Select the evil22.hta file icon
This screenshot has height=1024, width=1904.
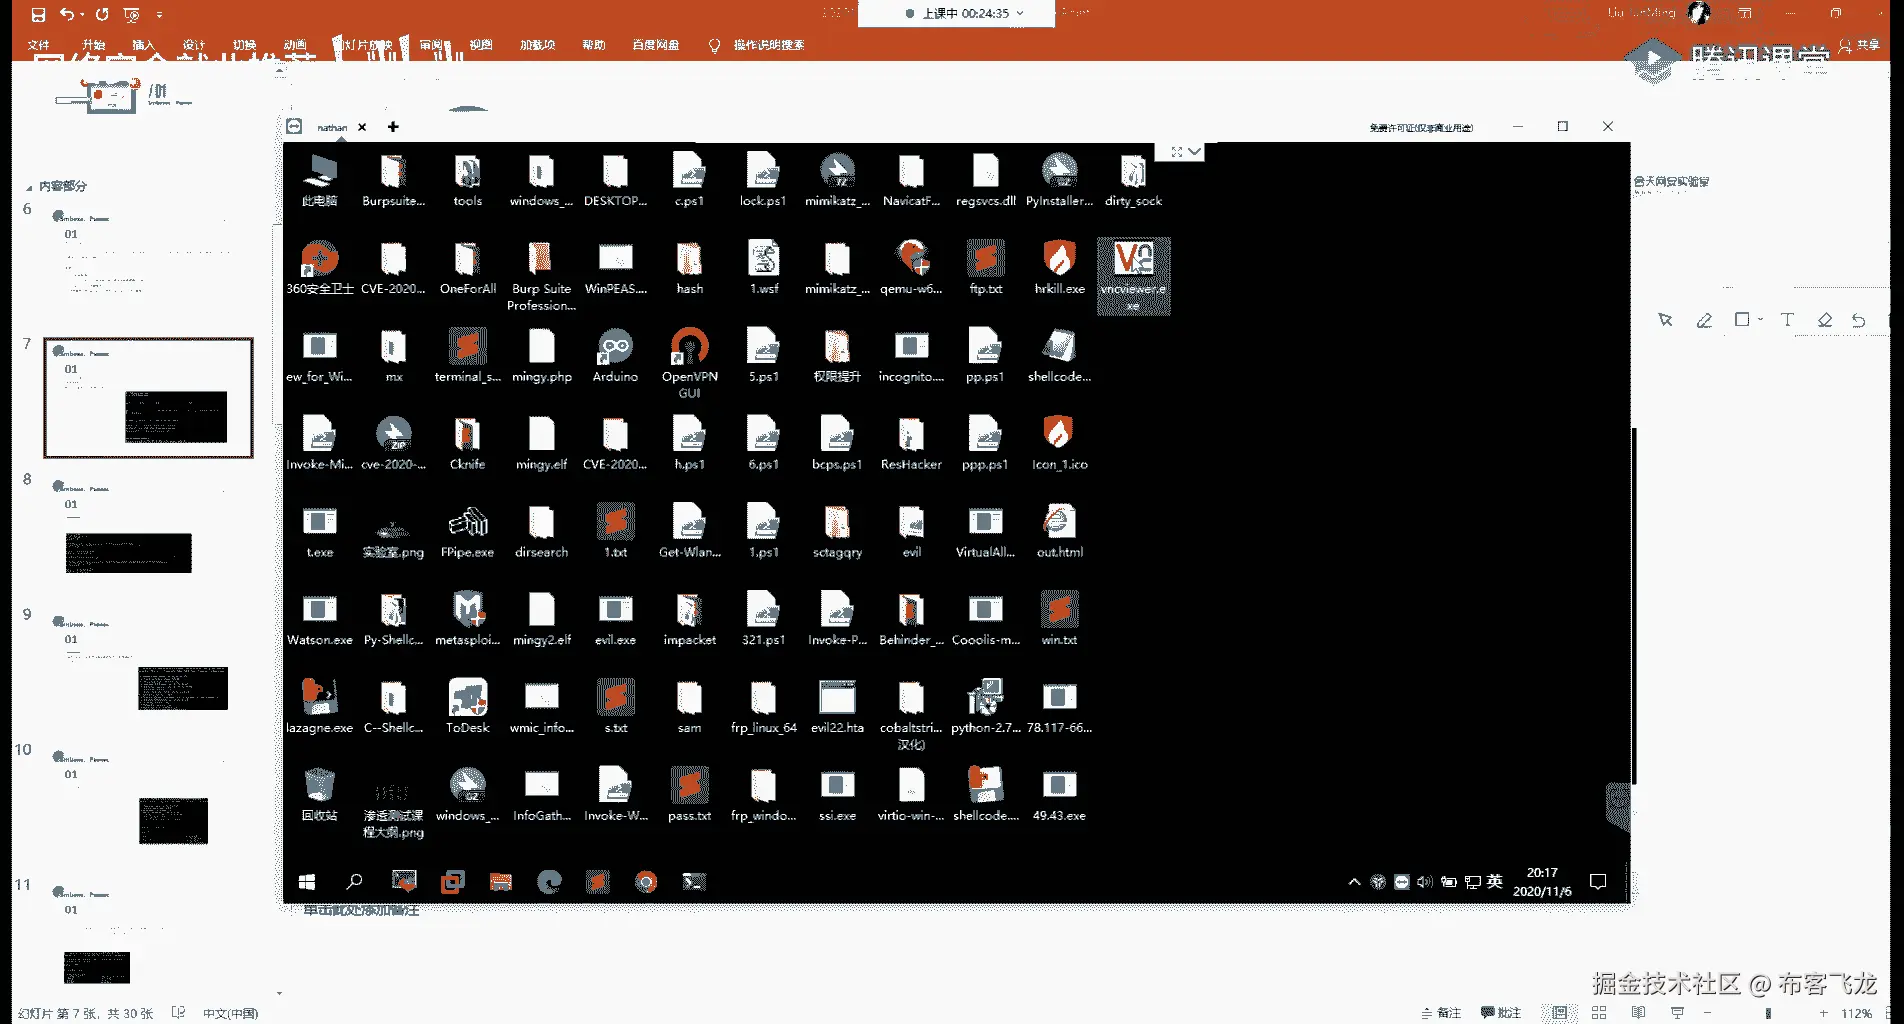coord(837,708)
